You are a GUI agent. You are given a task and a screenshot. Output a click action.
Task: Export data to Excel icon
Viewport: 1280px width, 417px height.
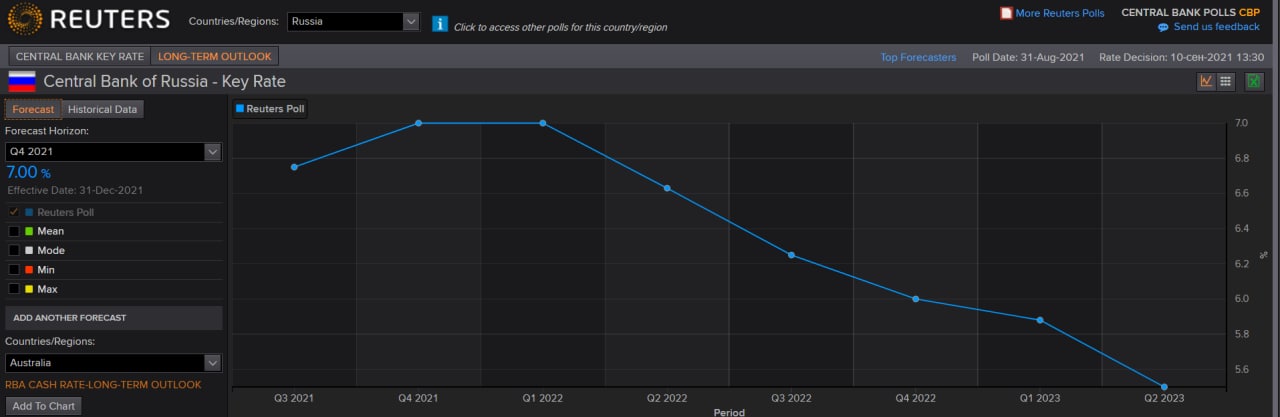(x=1253, y=82)
